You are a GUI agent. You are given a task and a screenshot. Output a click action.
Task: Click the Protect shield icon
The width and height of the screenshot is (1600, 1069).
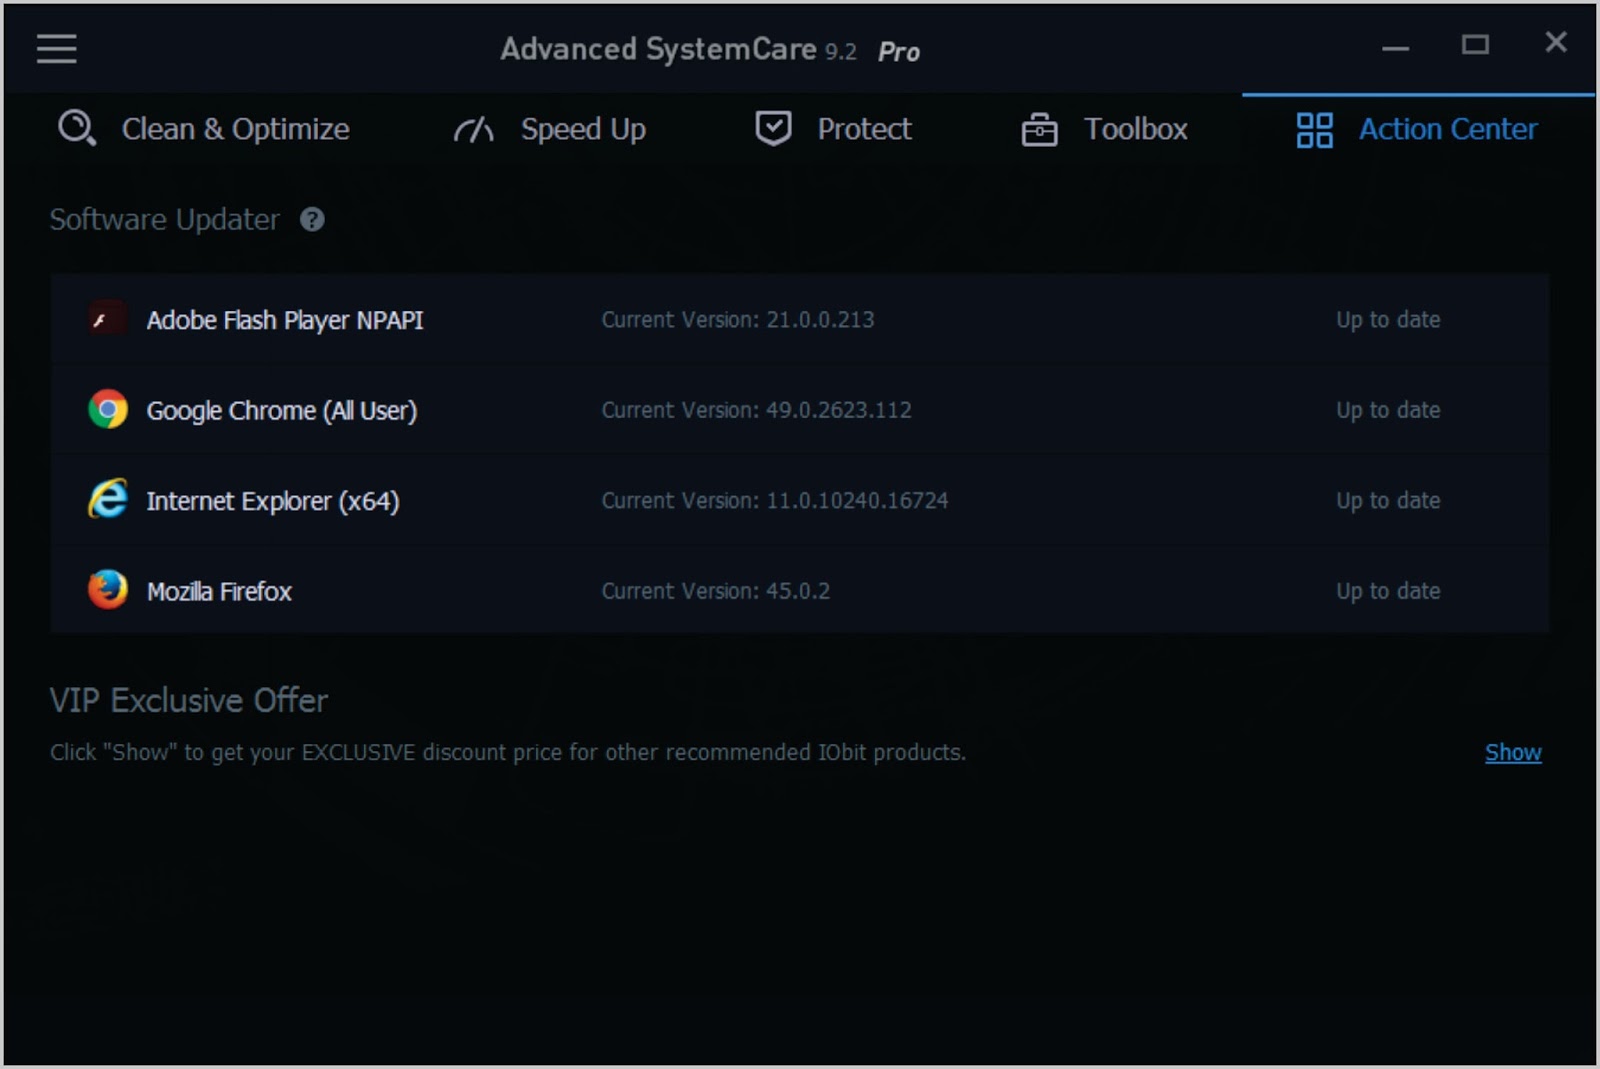pos(773,129)
